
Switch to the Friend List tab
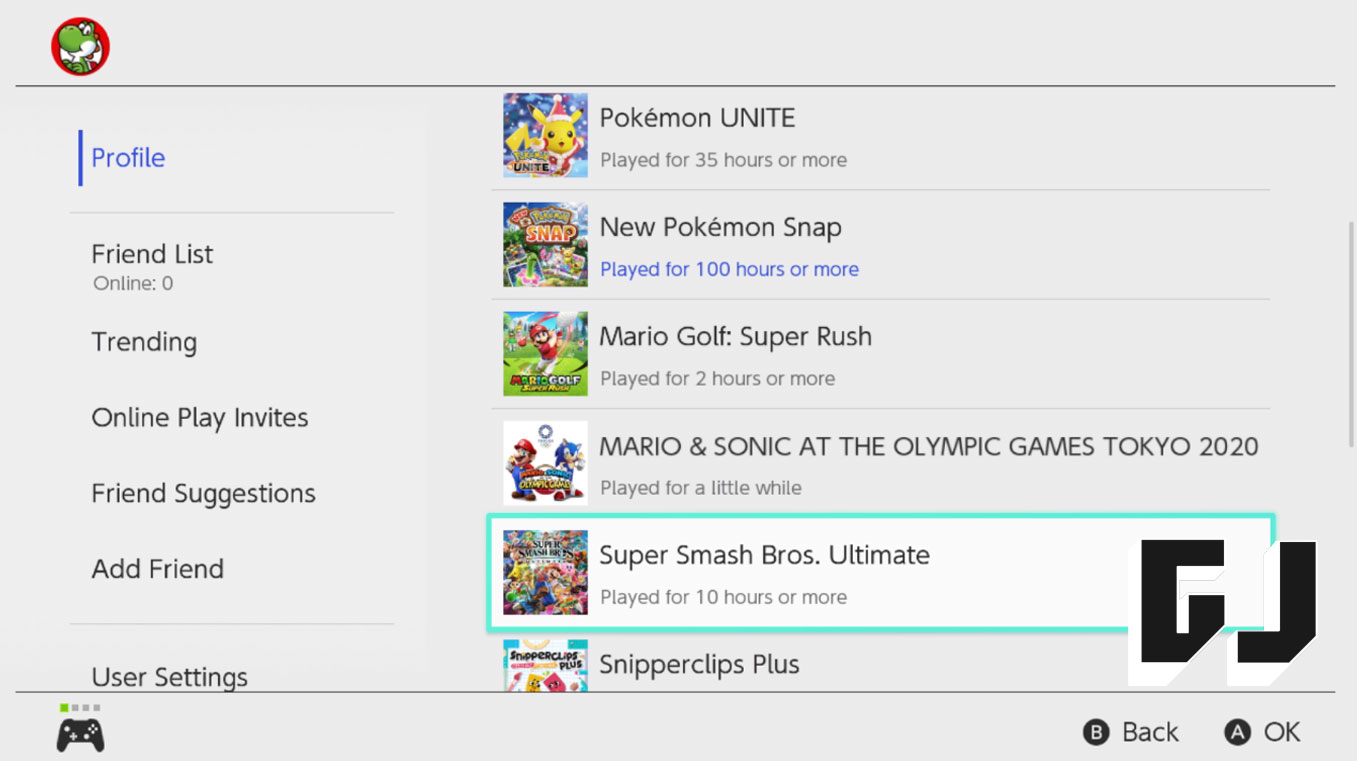pyautogui.click(x=152, y=254)
